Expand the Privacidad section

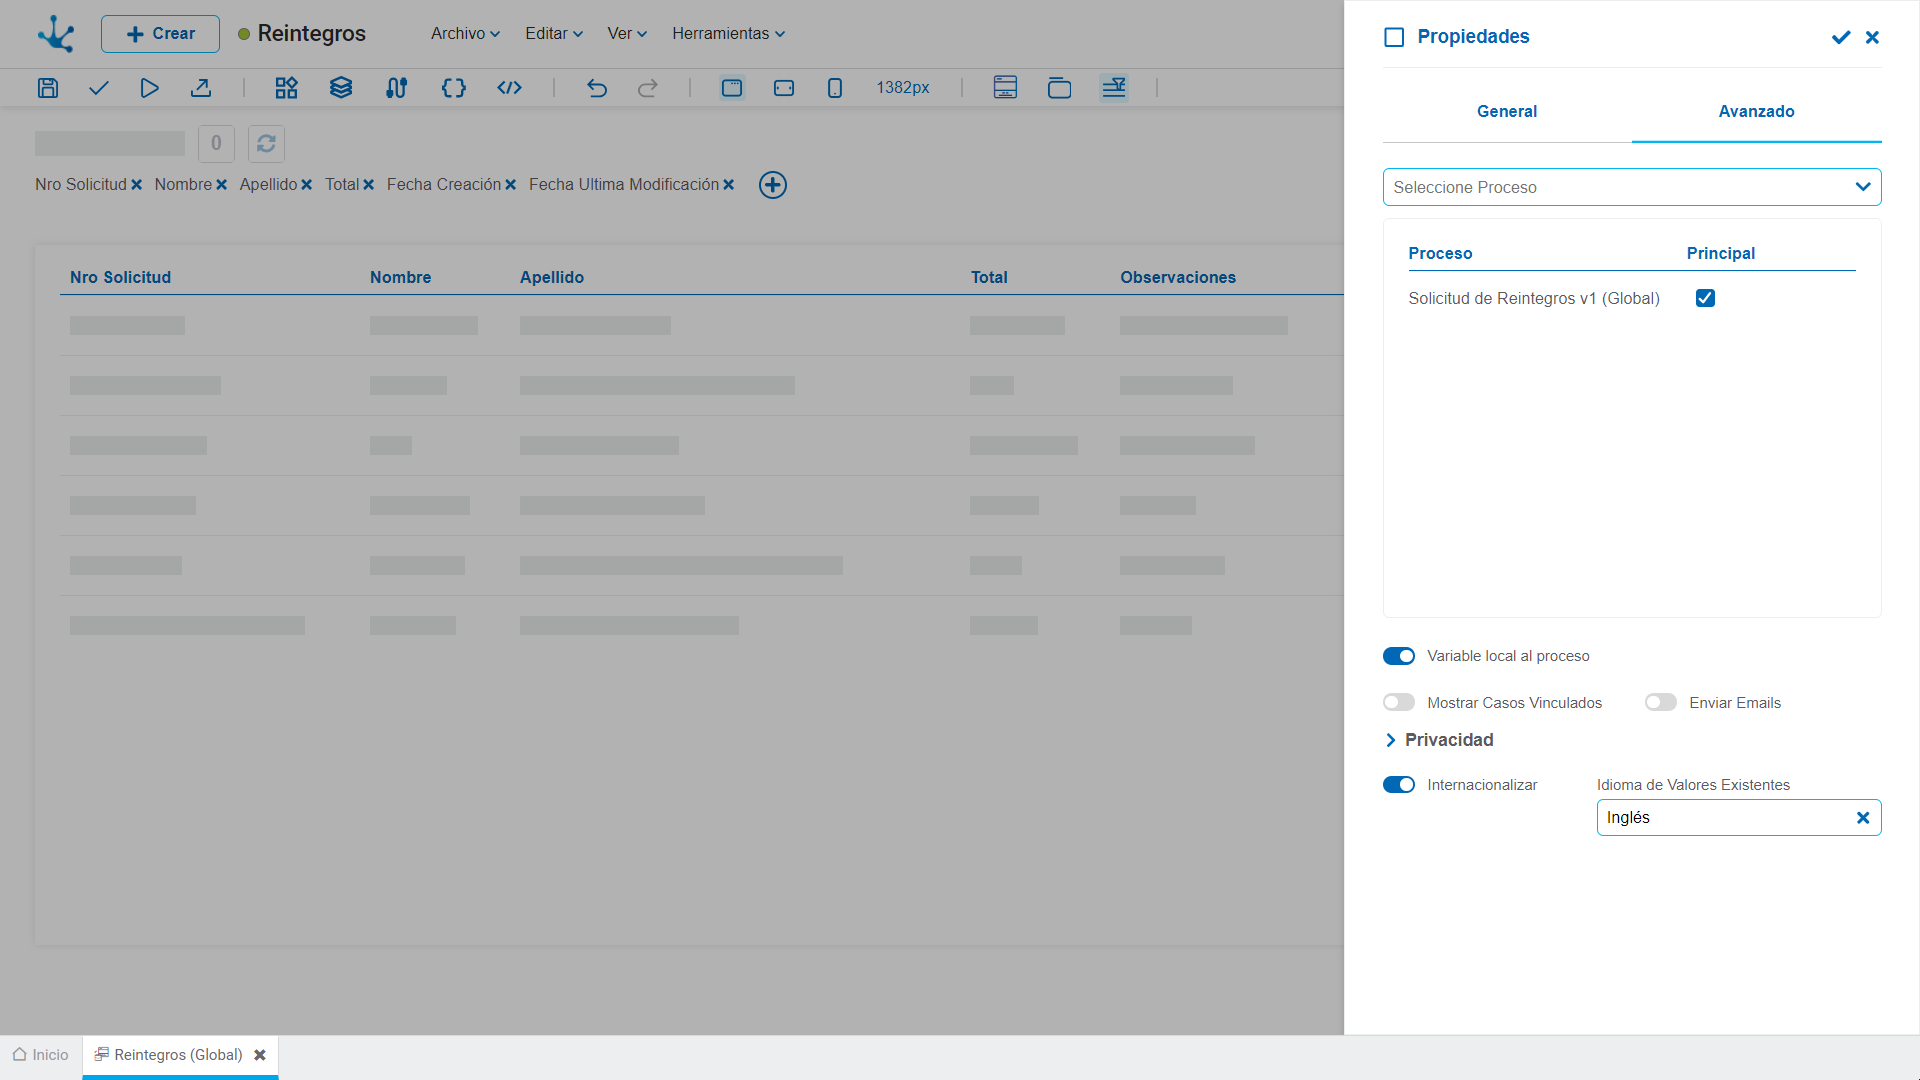coord(1439,740)
